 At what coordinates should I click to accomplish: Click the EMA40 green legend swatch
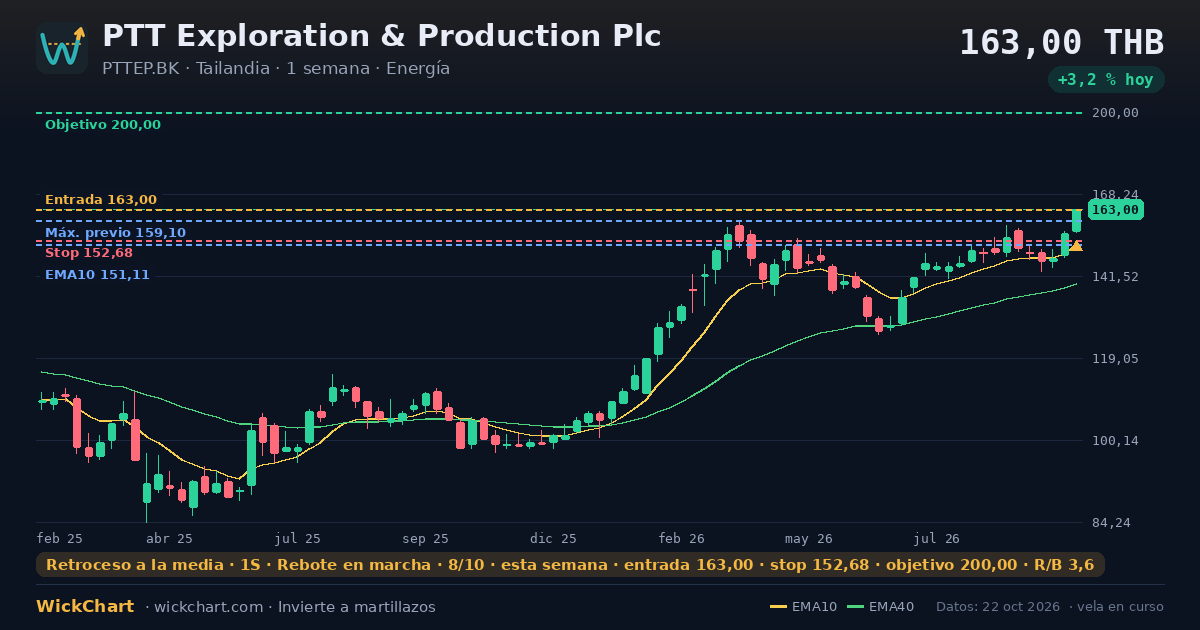pyautogui.click(x=855, y=607)
